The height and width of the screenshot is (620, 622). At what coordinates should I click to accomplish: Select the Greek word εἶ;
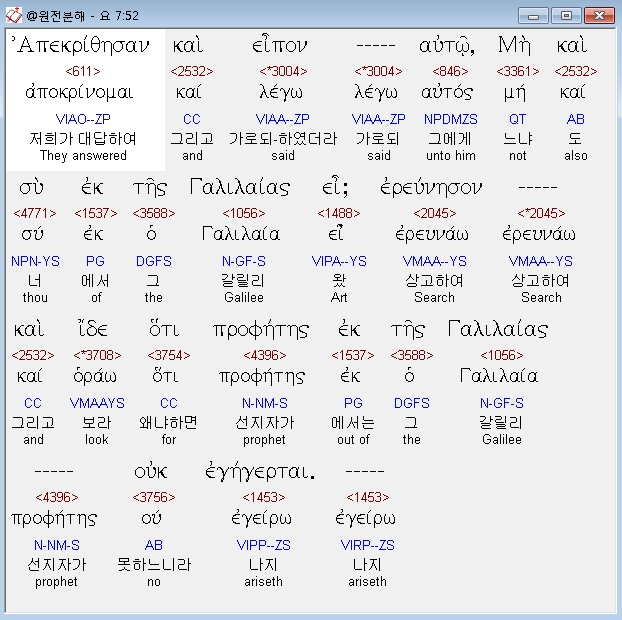[x=335, y=187]
